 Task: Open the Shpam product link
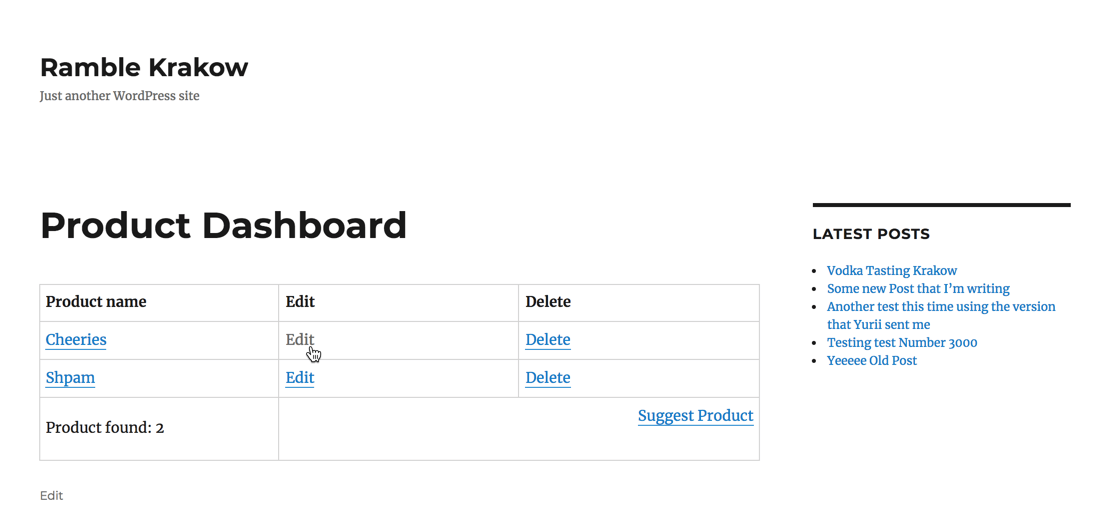(70, 378)
